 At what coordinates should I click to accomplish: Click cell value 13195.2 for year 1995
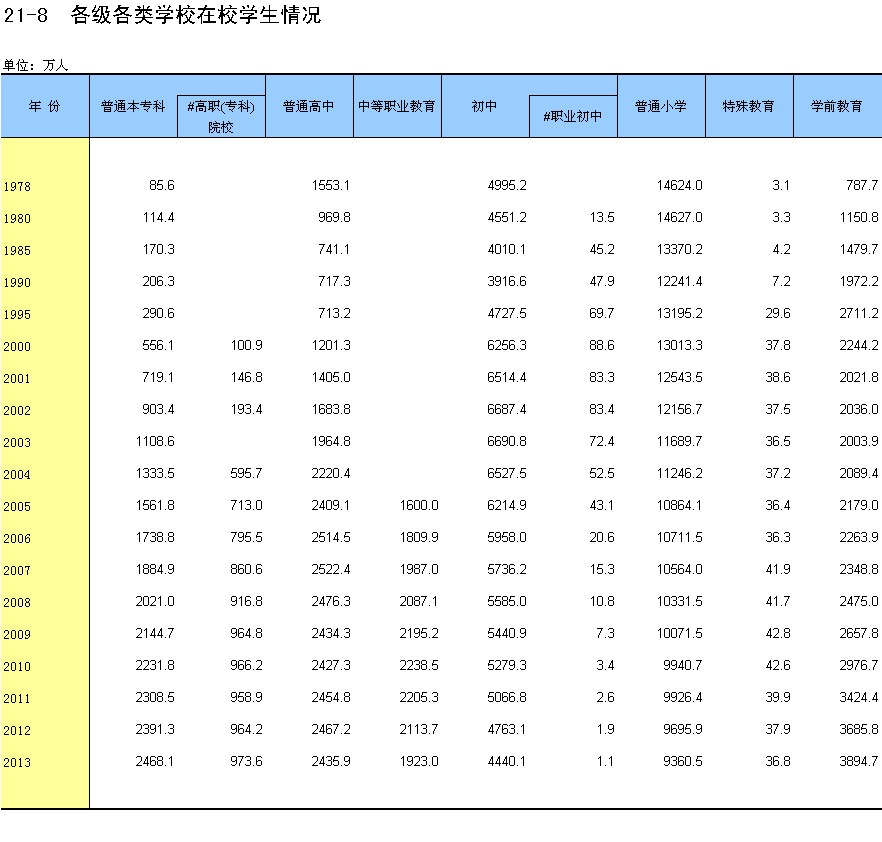pos(680,313)
